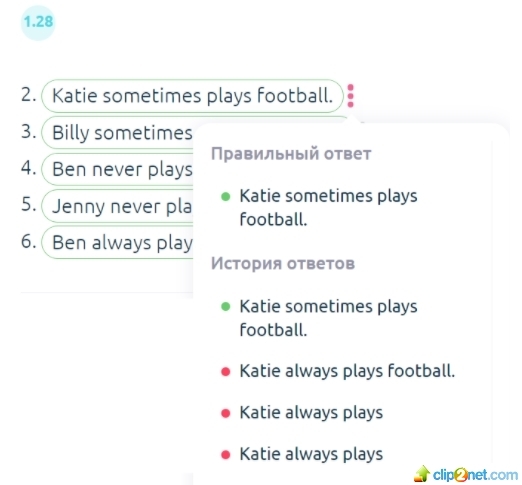Click the Правильный ответ heading
Image resolution: width=522 pixels, height=485 pixels.
point(291,154)
